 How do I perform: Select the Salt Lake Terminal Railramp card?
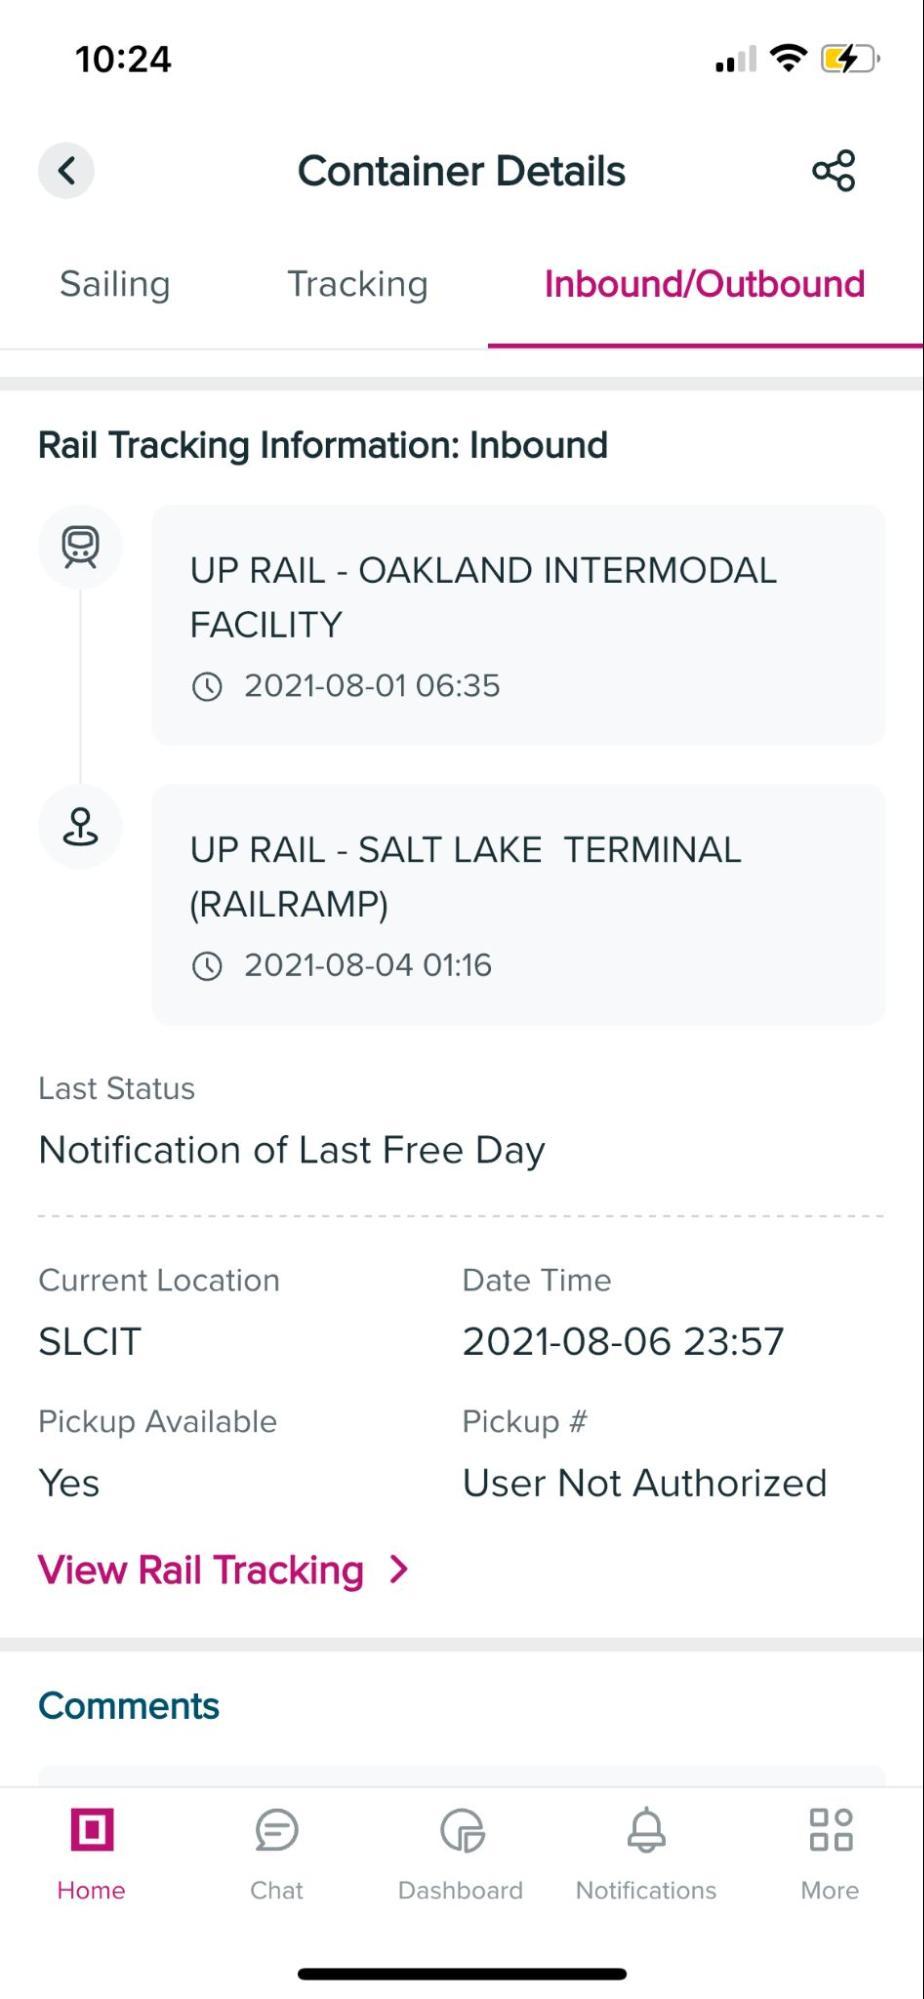pyautogui.click(x=518, y=904)
